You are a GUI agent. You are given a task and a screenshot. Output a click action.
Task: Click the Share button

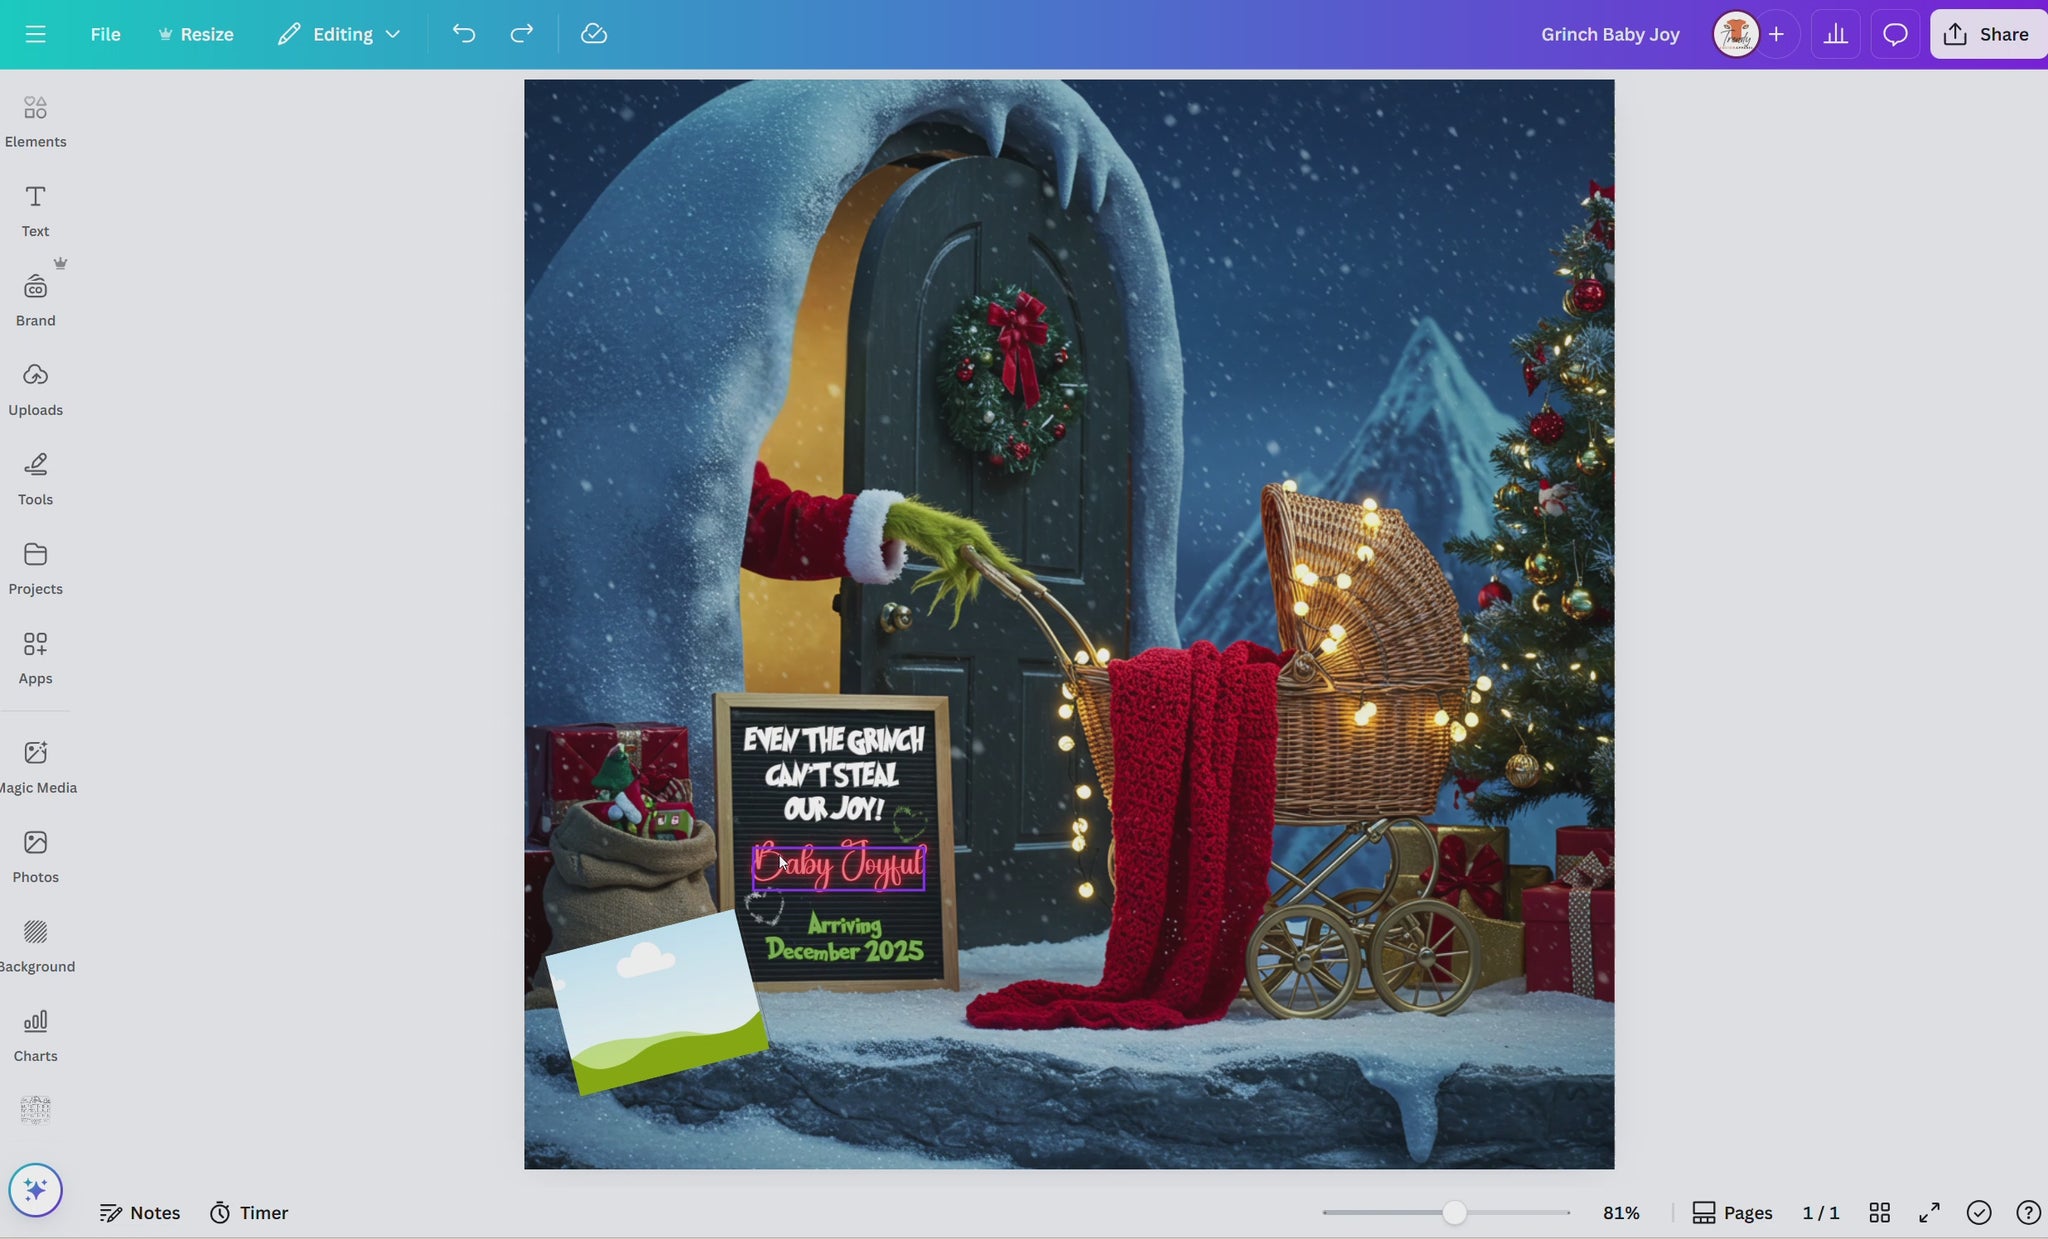[x=1987, y=34]
